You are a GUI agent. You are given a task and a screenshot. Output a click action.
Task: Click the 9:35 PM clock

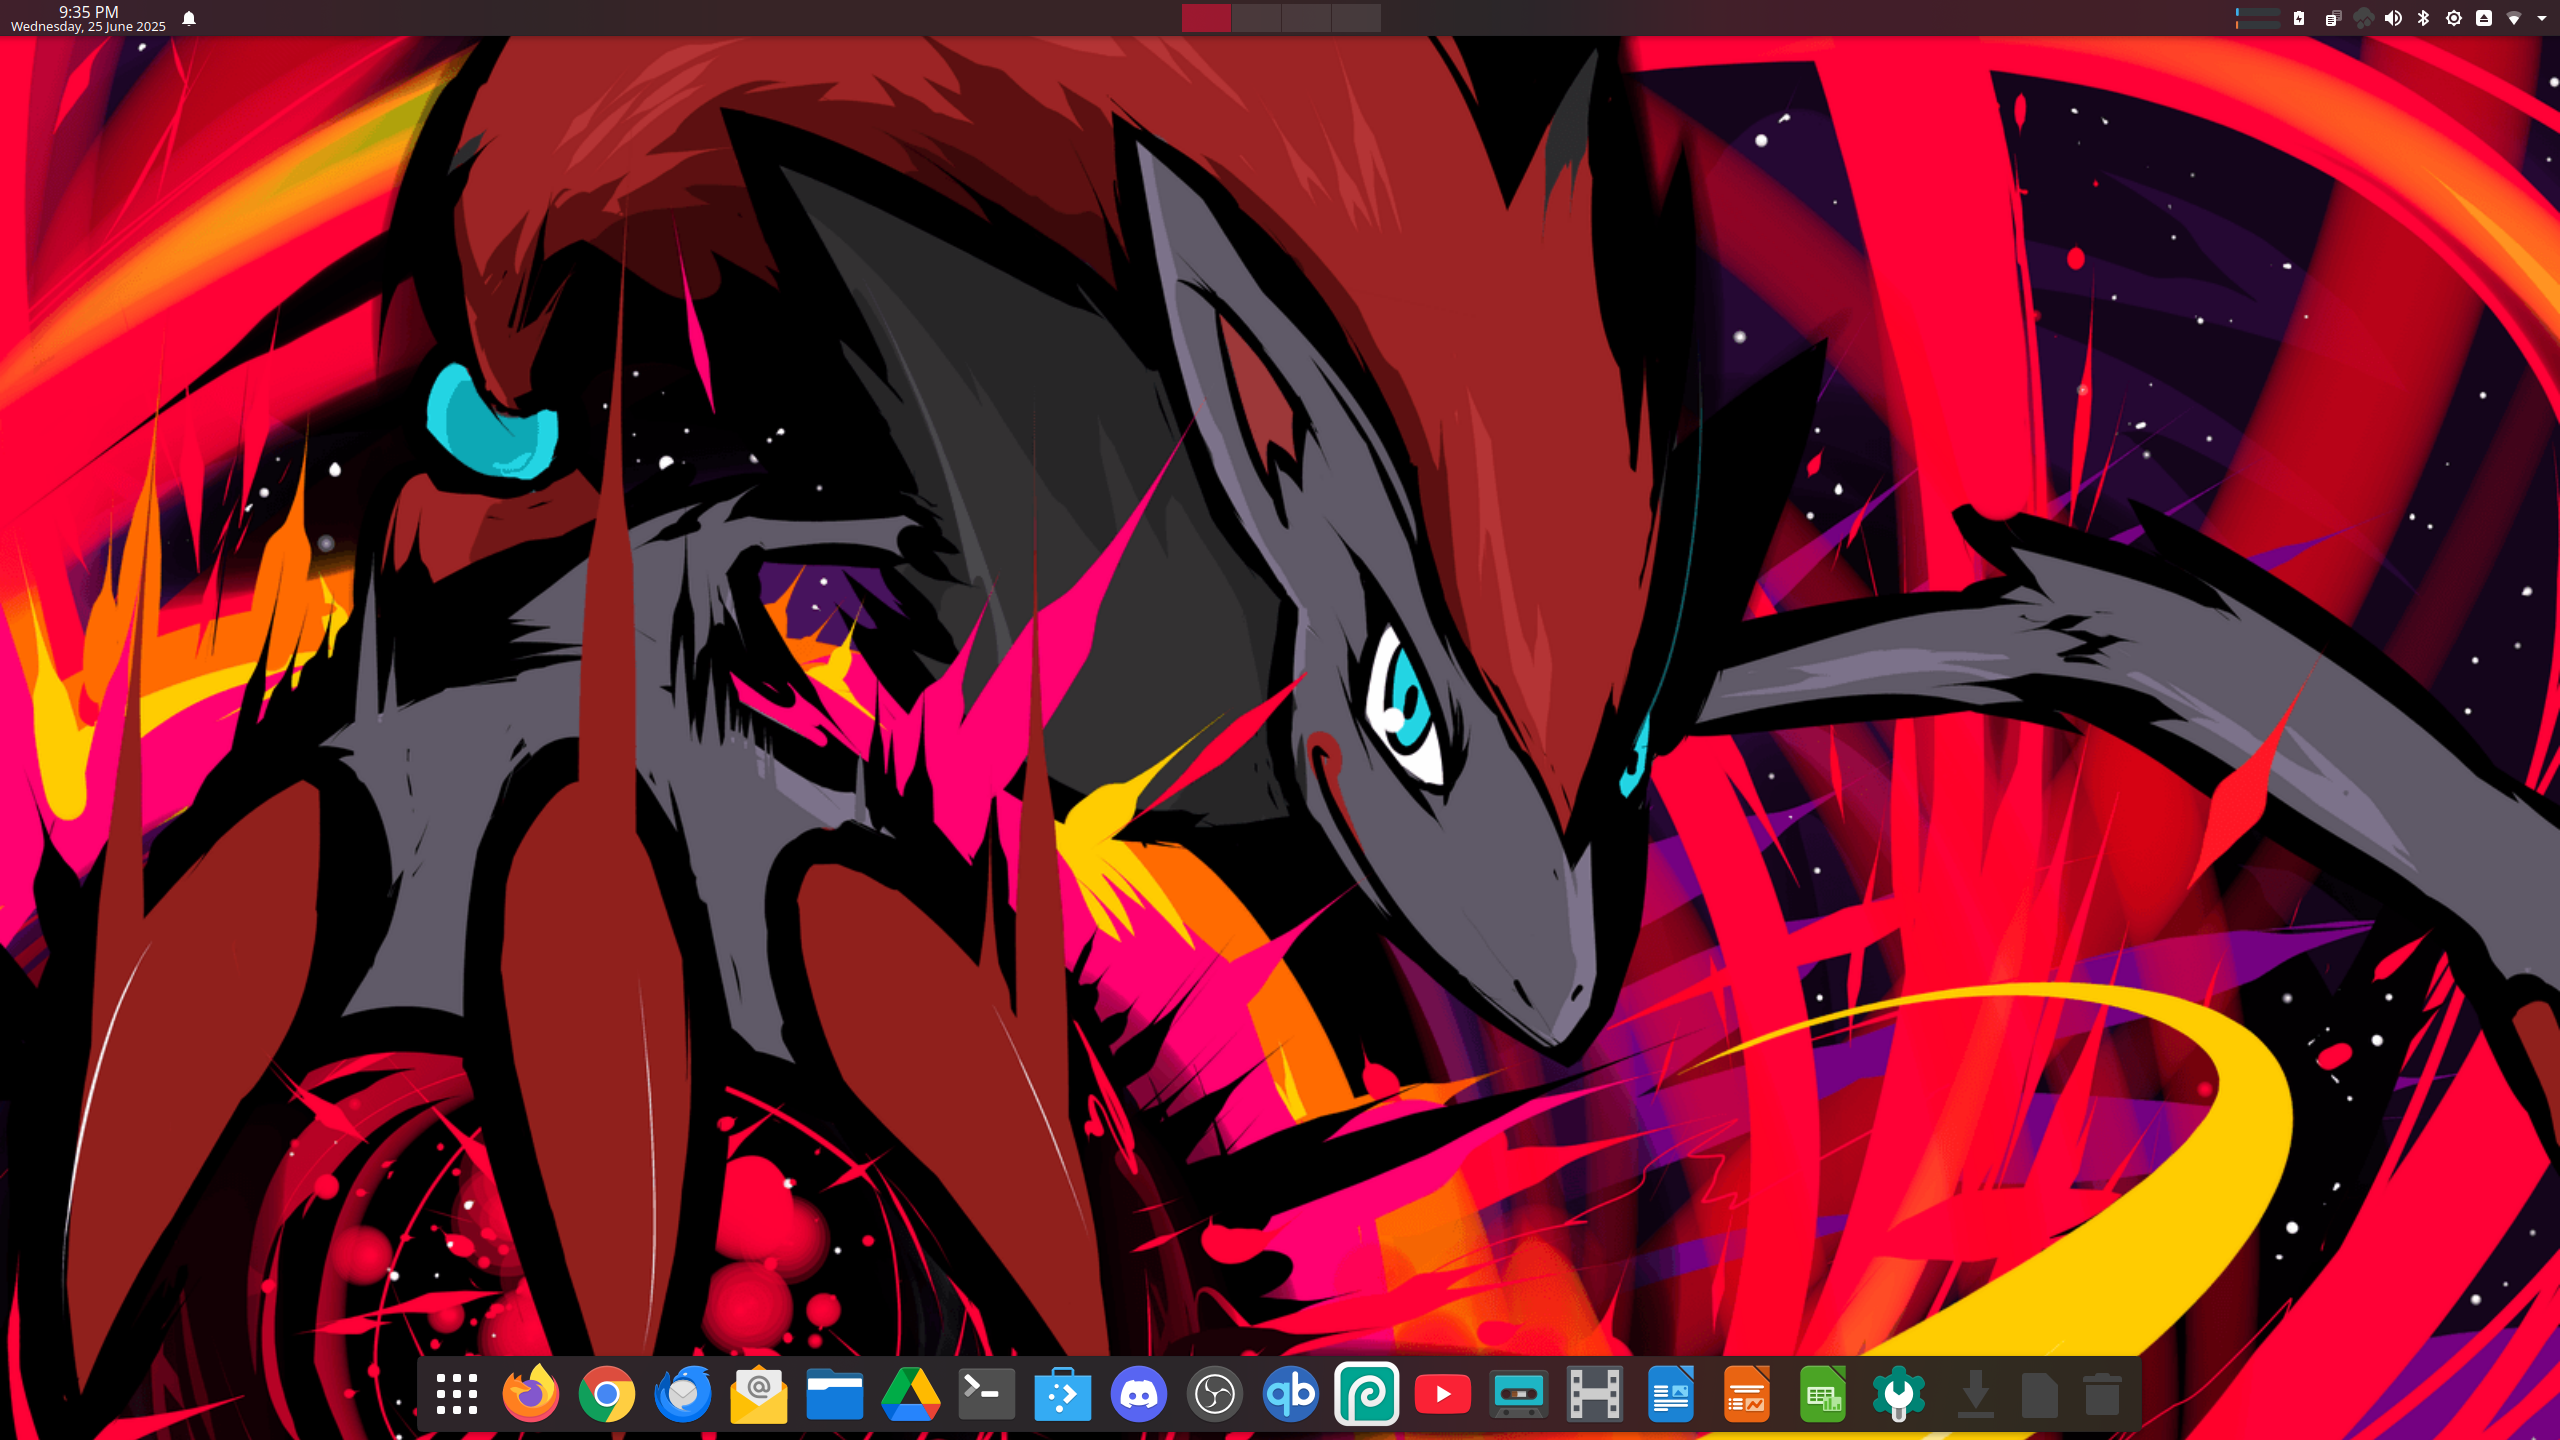click(x=88, y=11)
